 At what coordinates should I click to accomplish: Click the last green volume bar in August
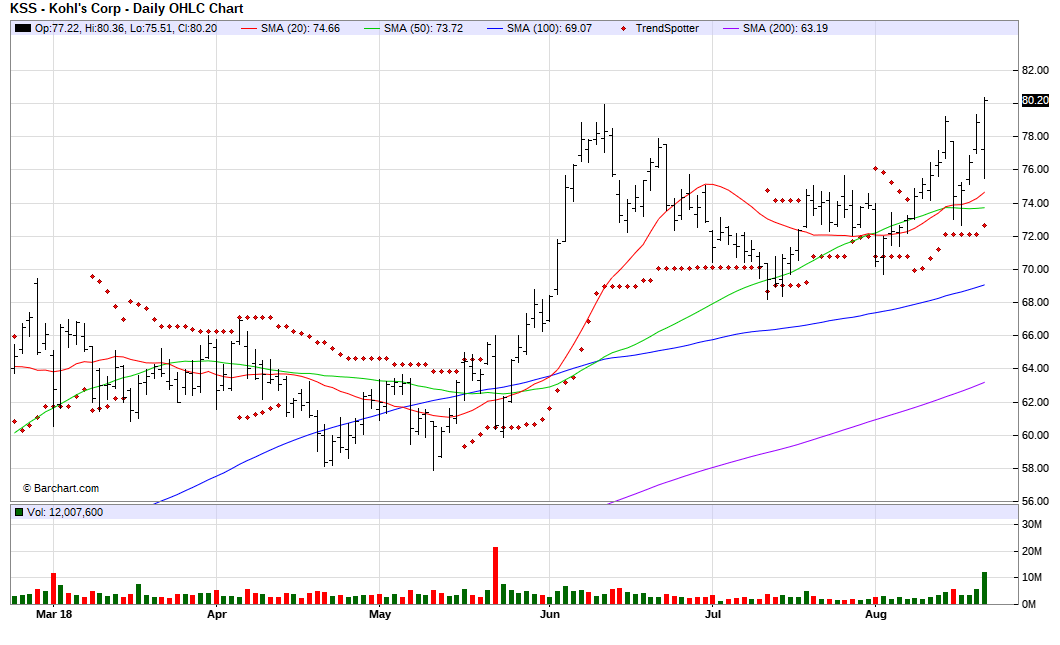pyautogui.click(x=984, y=588)
